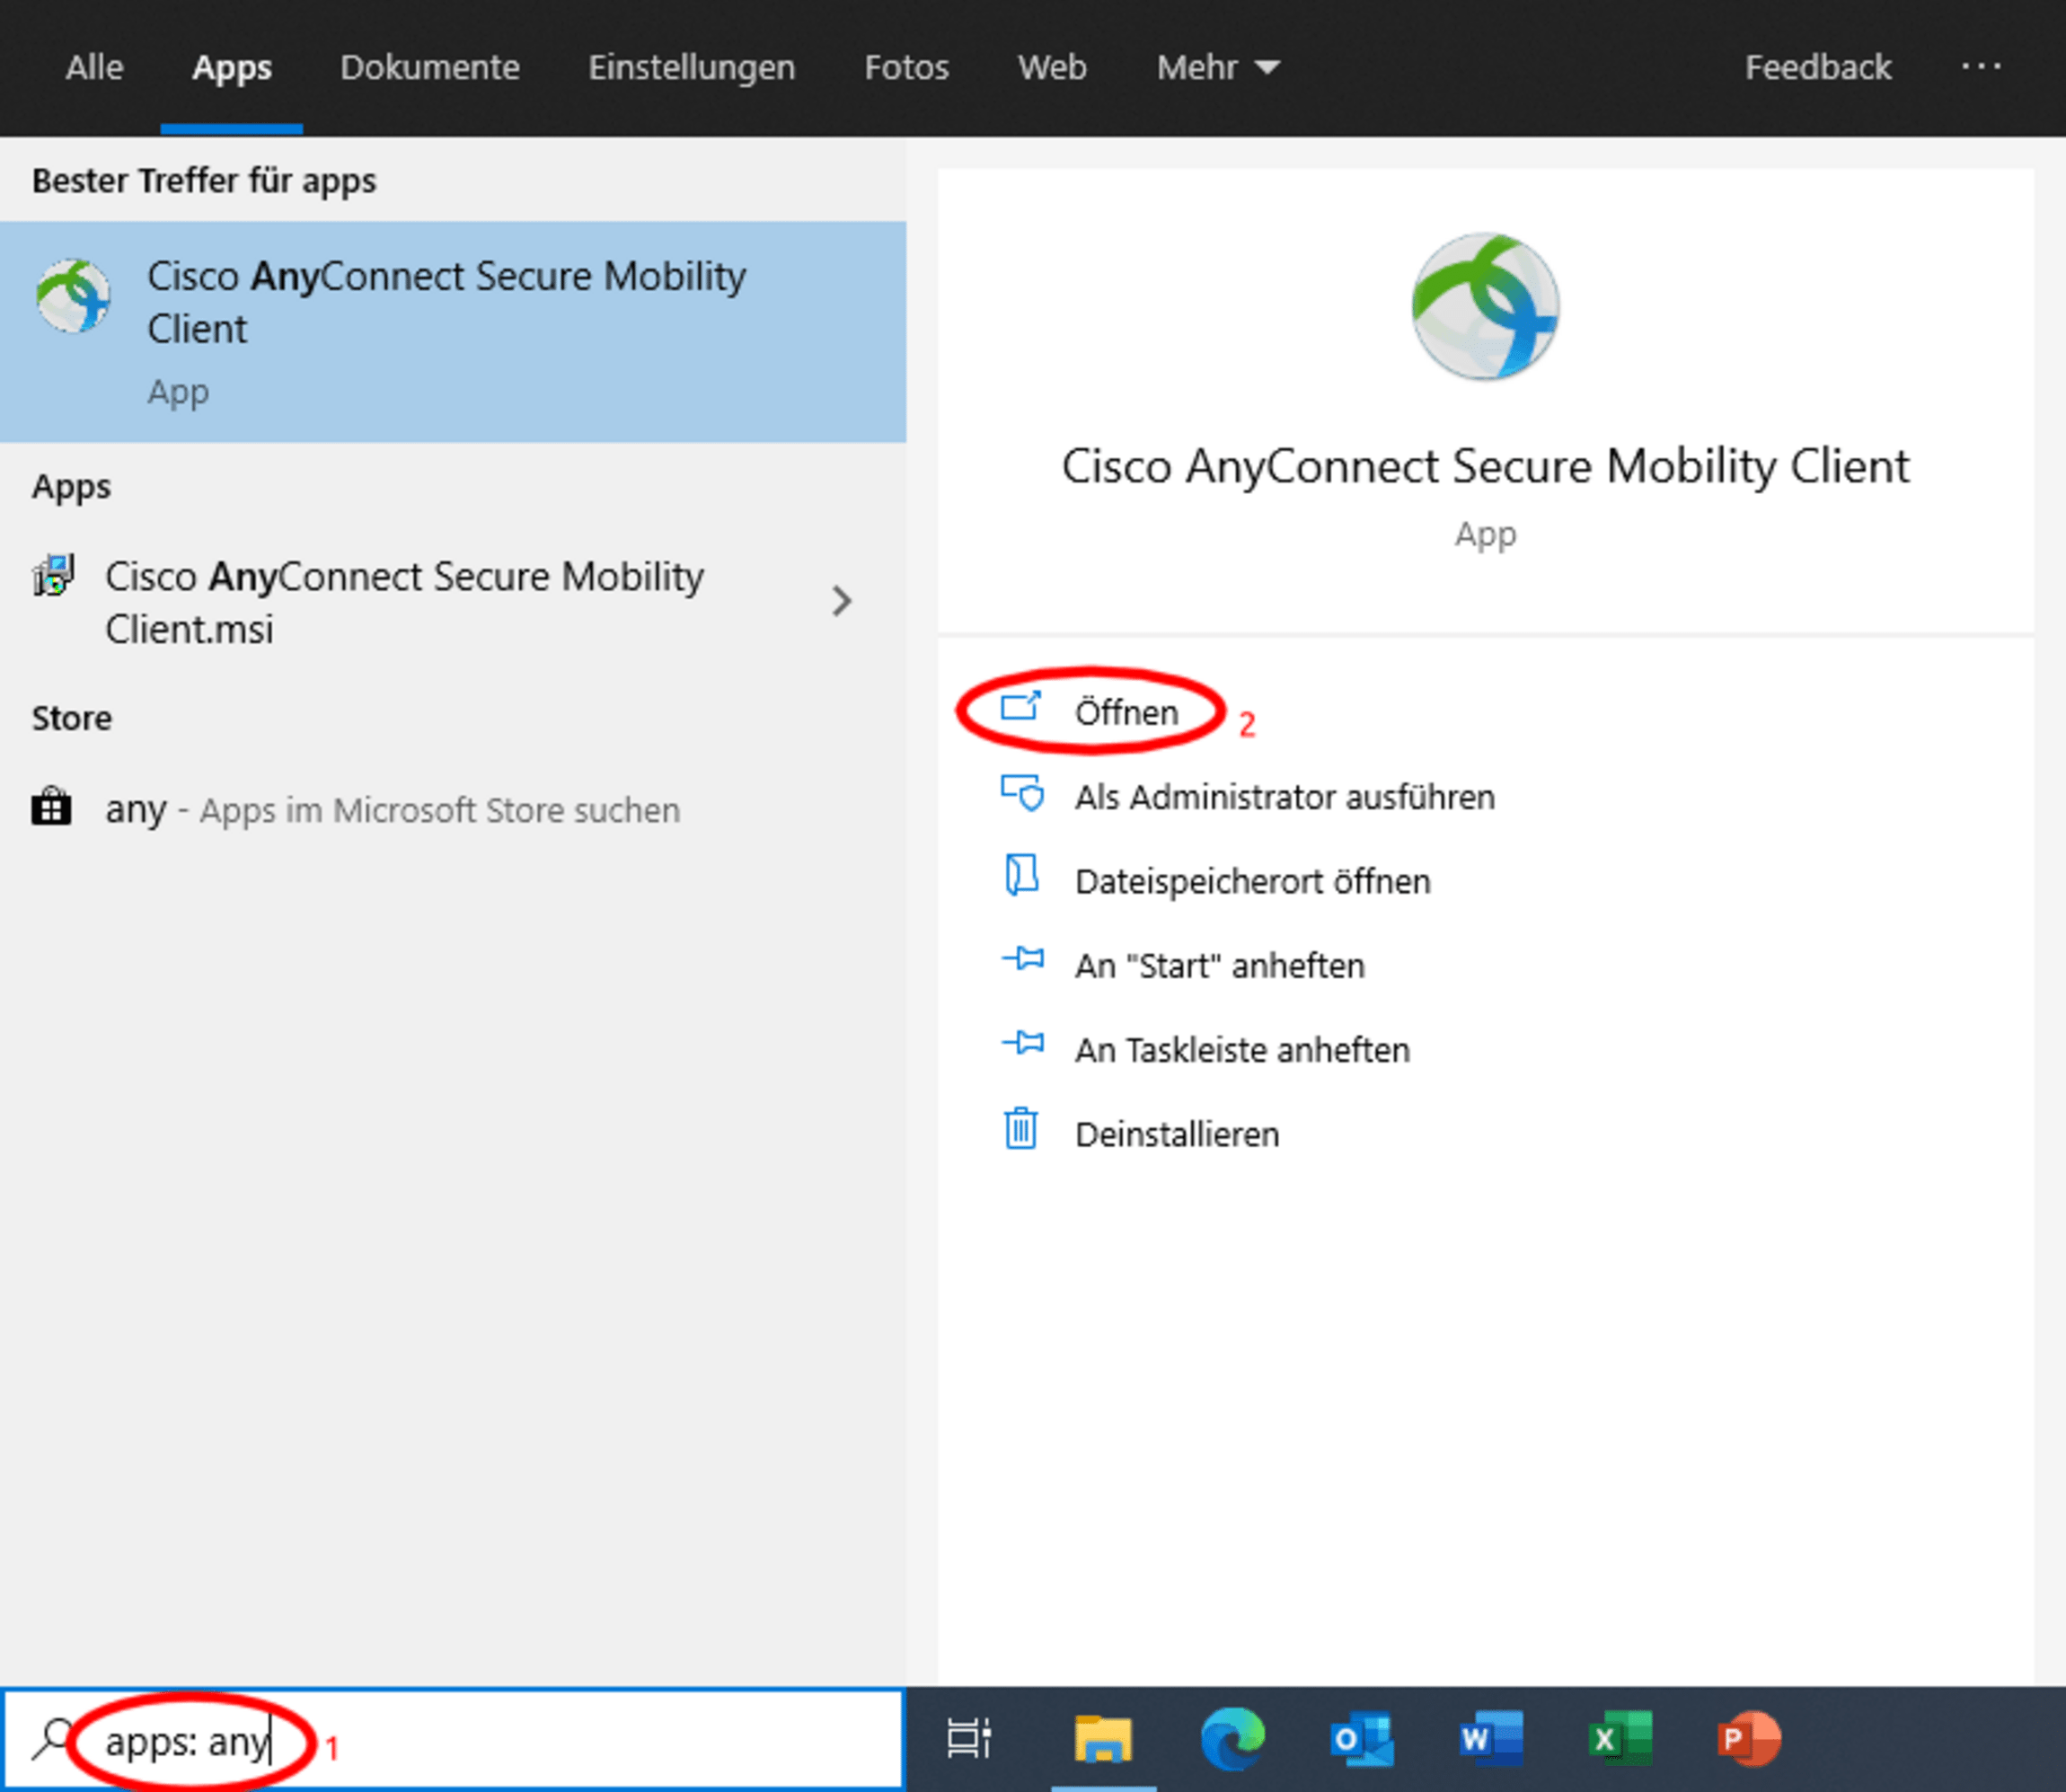This screenshot has height=1792, width=2066.
Task: Click the Deinstallieren trash icon
Action: [x=1020, y=1130]
